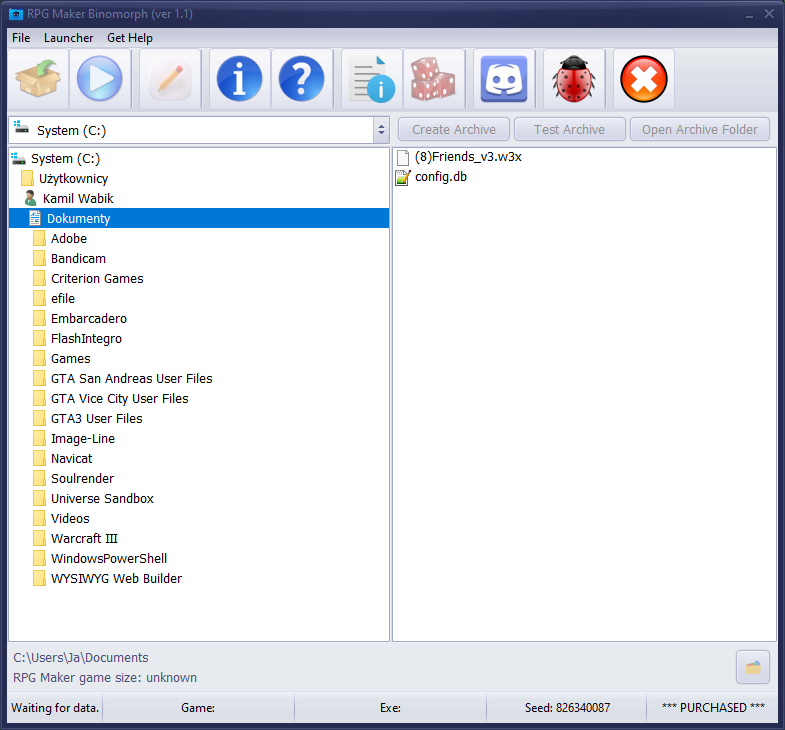Open the System (C:) drive dropdown
Image resolution: width=785 pixels, height=730 pixels.
[199, 130]
